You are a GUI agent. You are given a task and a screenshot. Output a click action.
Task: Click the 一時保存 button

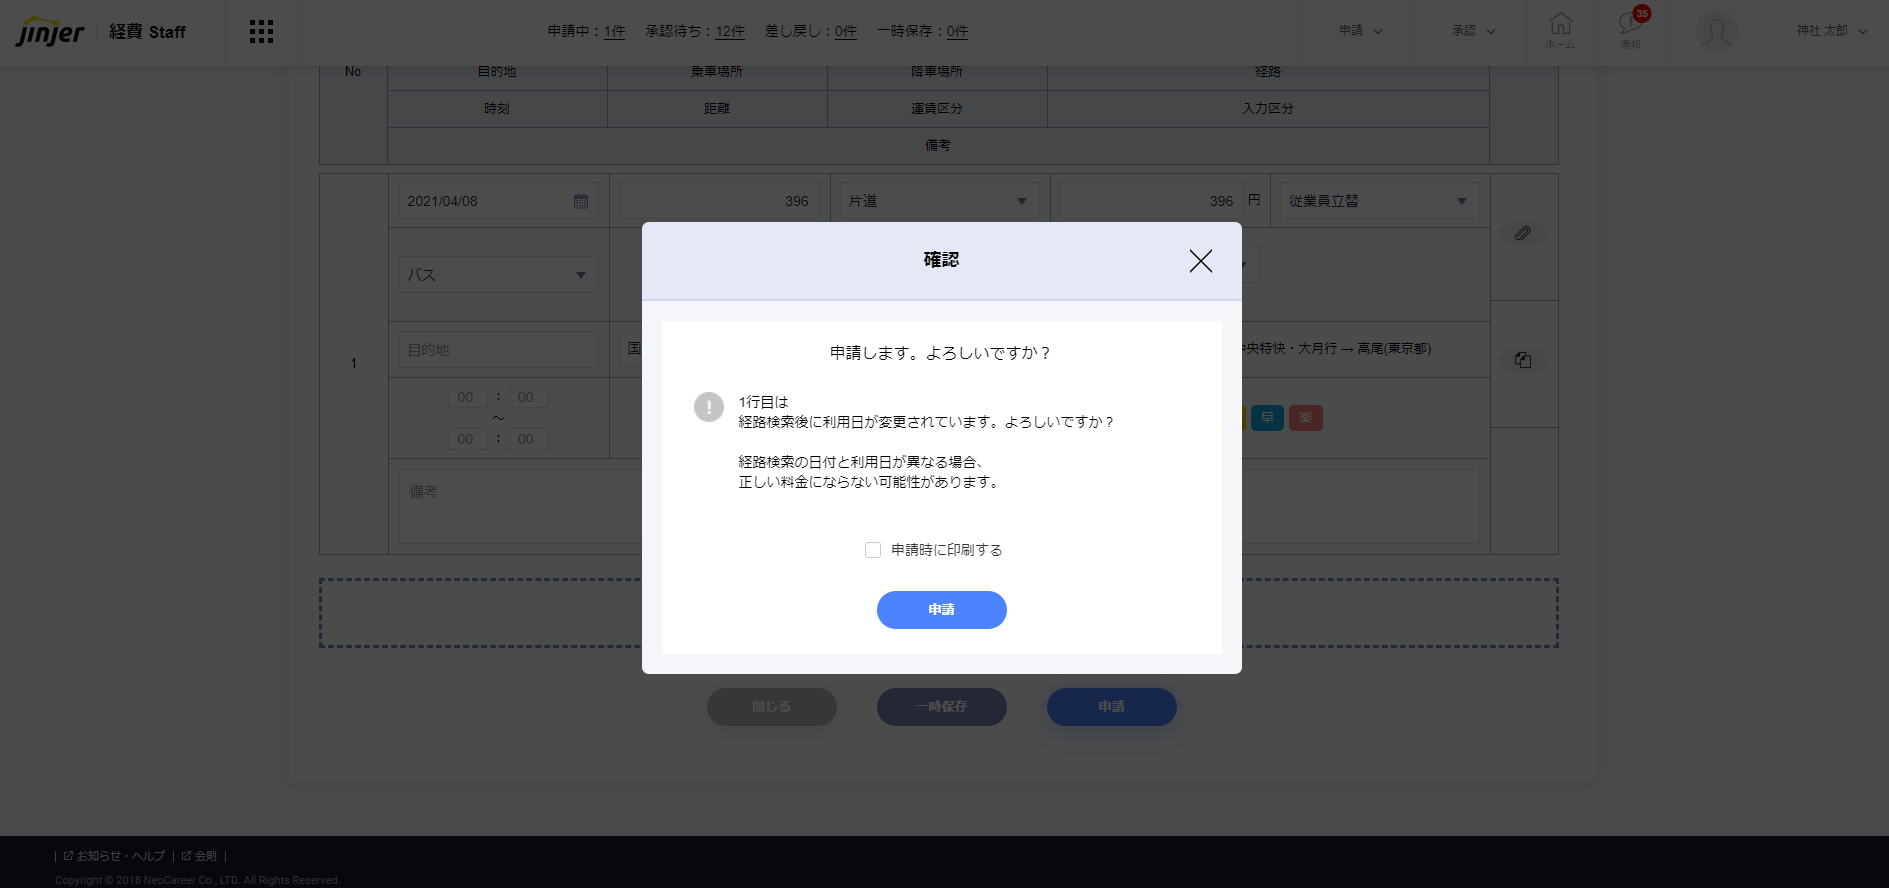point(941,707)
